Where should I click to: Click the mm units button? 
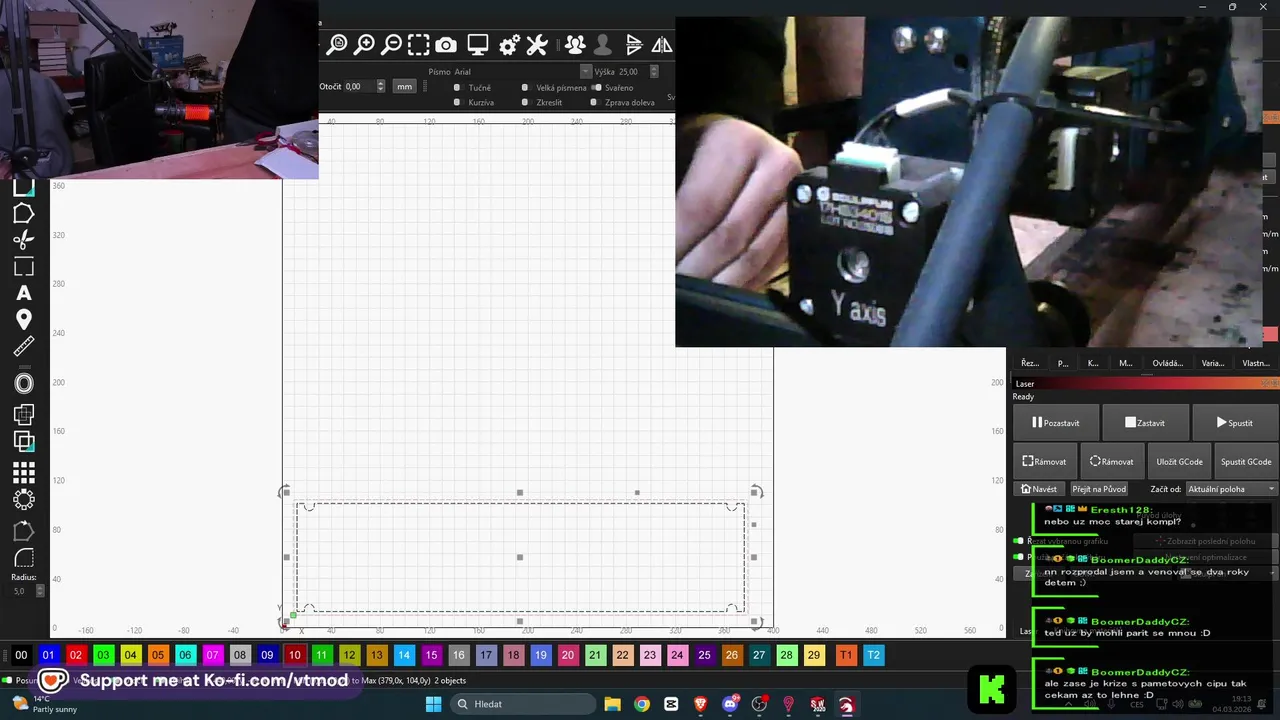point(404,87)
